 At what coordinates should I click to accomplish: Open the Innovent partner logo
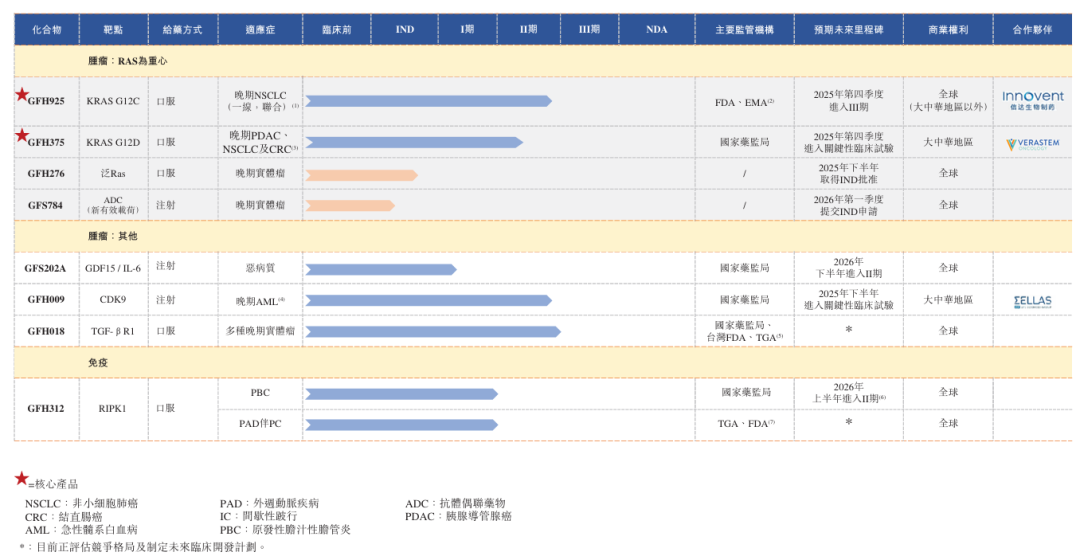1033,100
